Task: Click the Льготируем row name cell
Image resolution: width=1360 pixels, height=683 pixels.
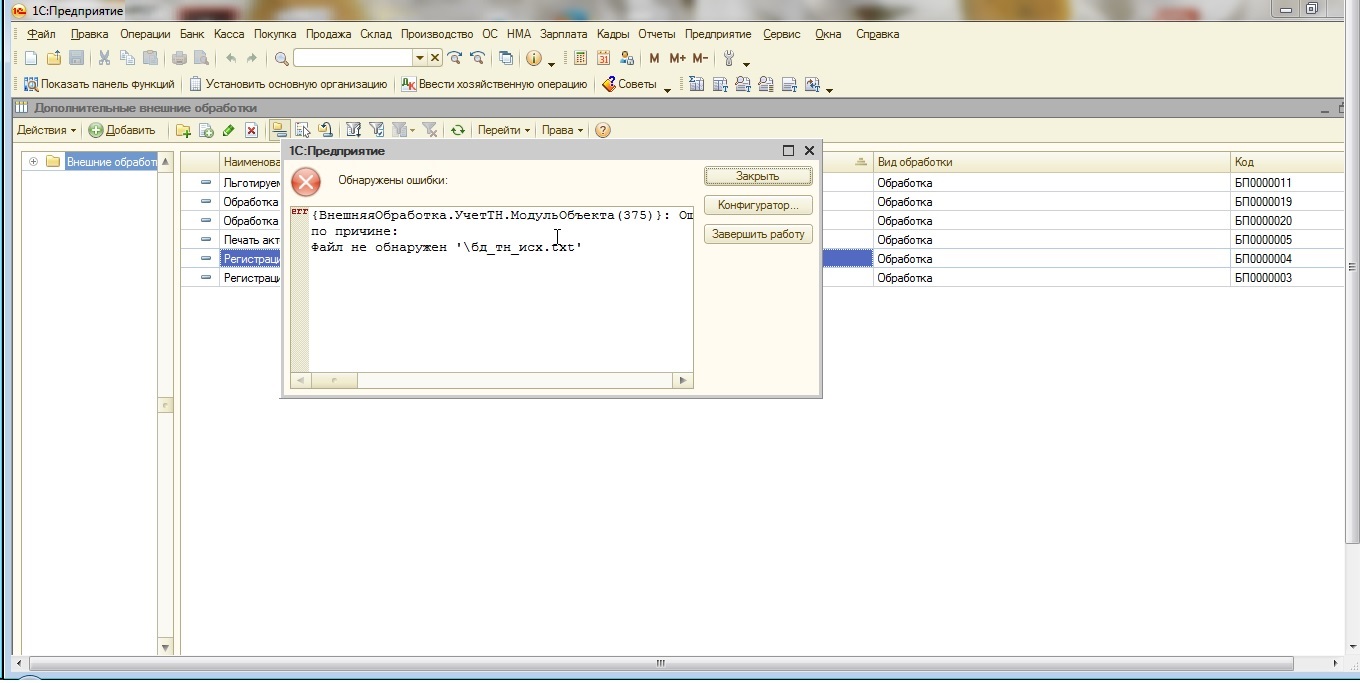Action: click(251, 183)
